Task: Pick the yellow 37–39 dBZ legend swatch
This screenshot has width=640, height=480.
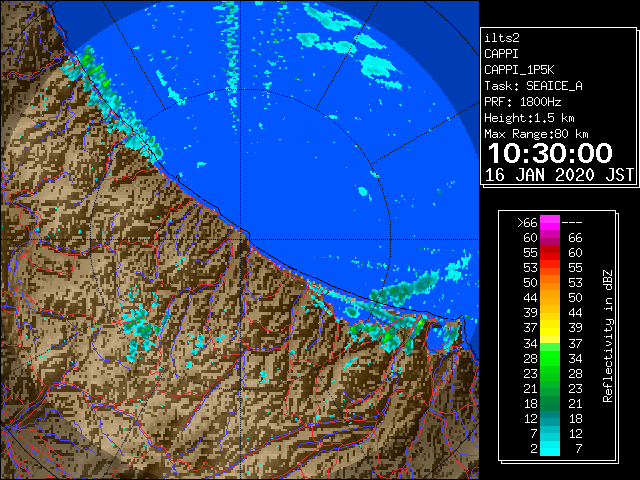Action: point(550,328)
